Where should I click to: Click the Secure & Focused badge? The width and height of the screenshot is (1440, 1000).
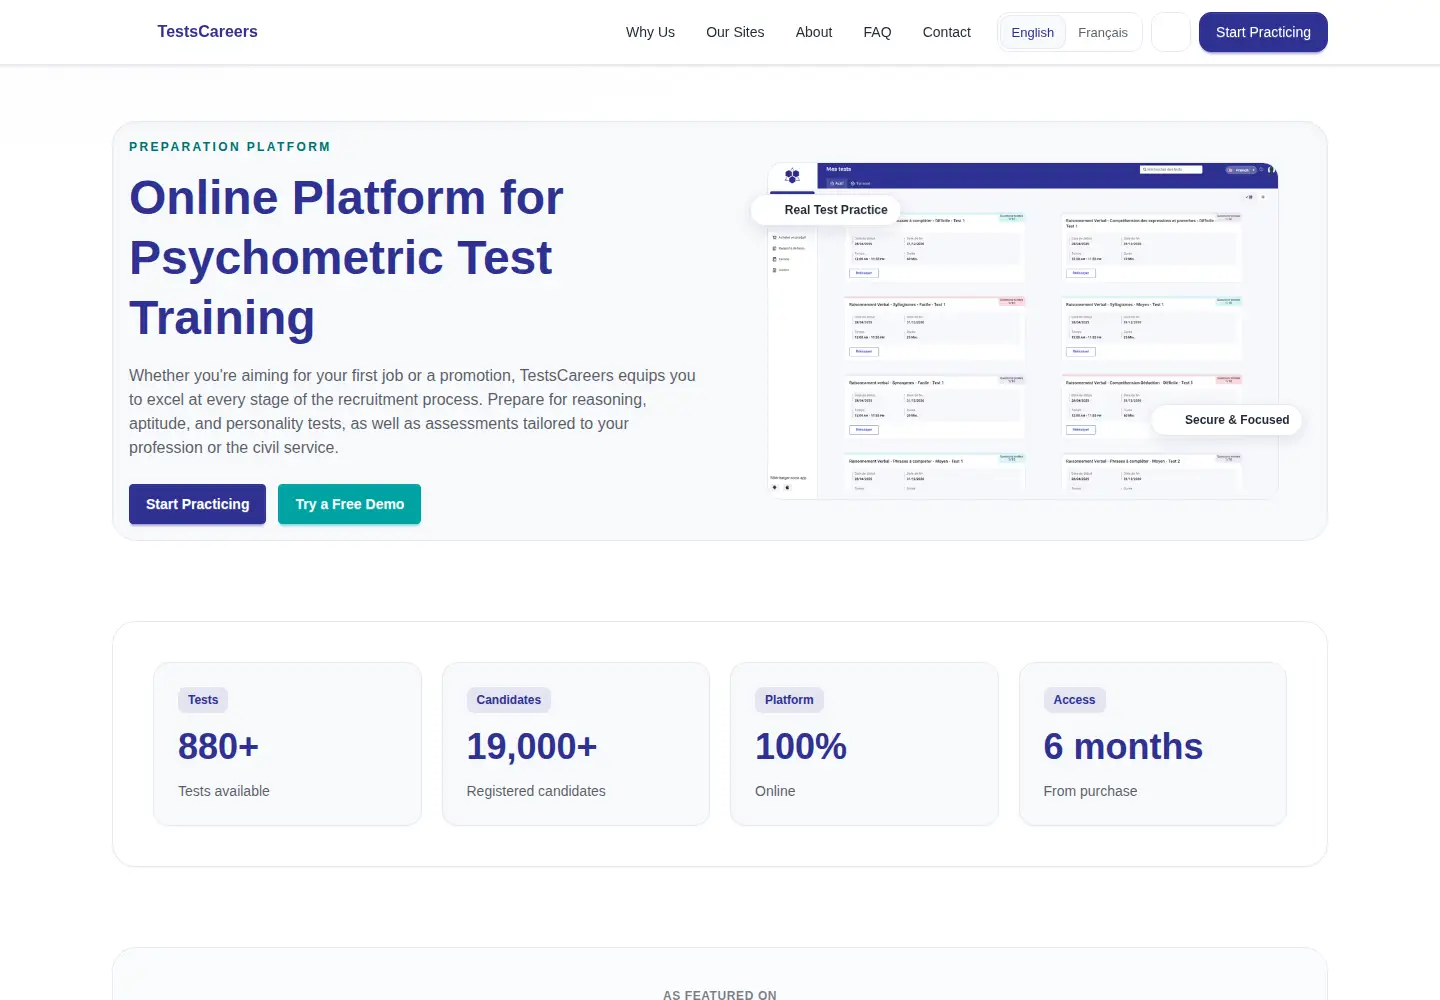click(1227, 420)
